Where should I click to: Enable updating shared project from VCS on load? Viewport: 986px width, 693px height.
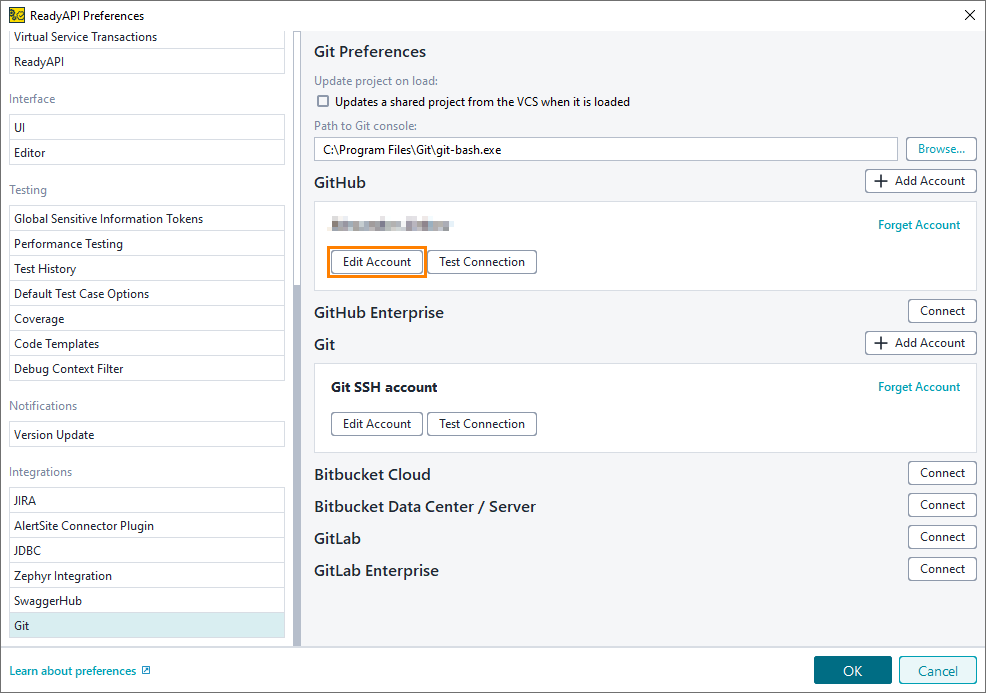tap(323, 102)
